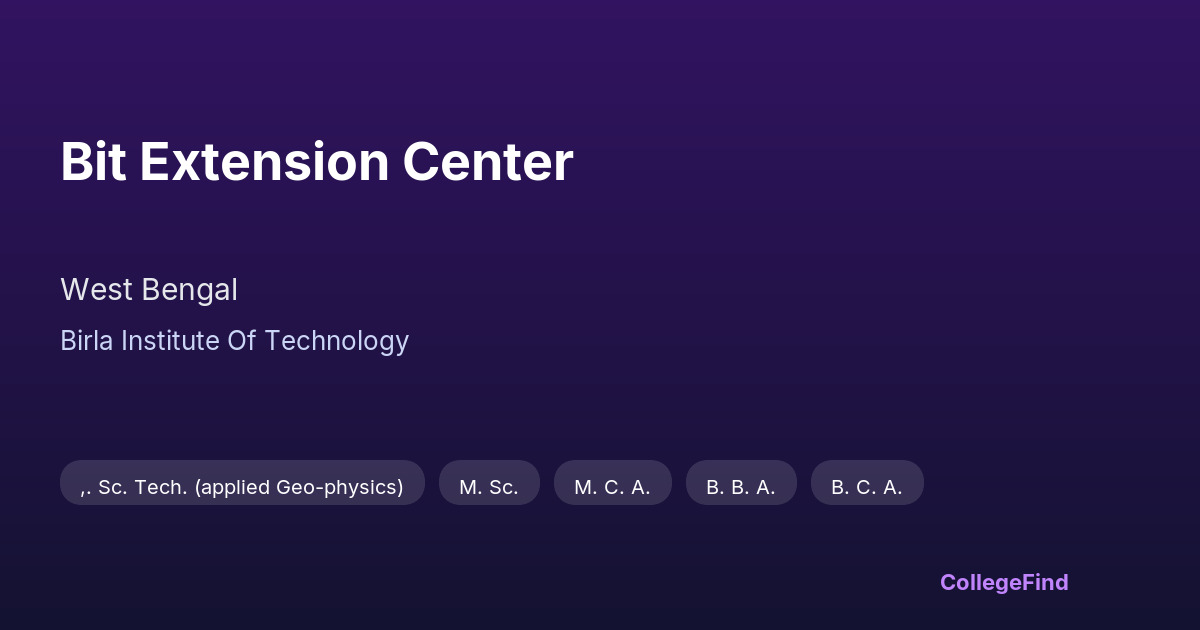The image size is (1200, 630).
Task: Click "Tech." in the Geo-physics chip
Action: [161, 487]
